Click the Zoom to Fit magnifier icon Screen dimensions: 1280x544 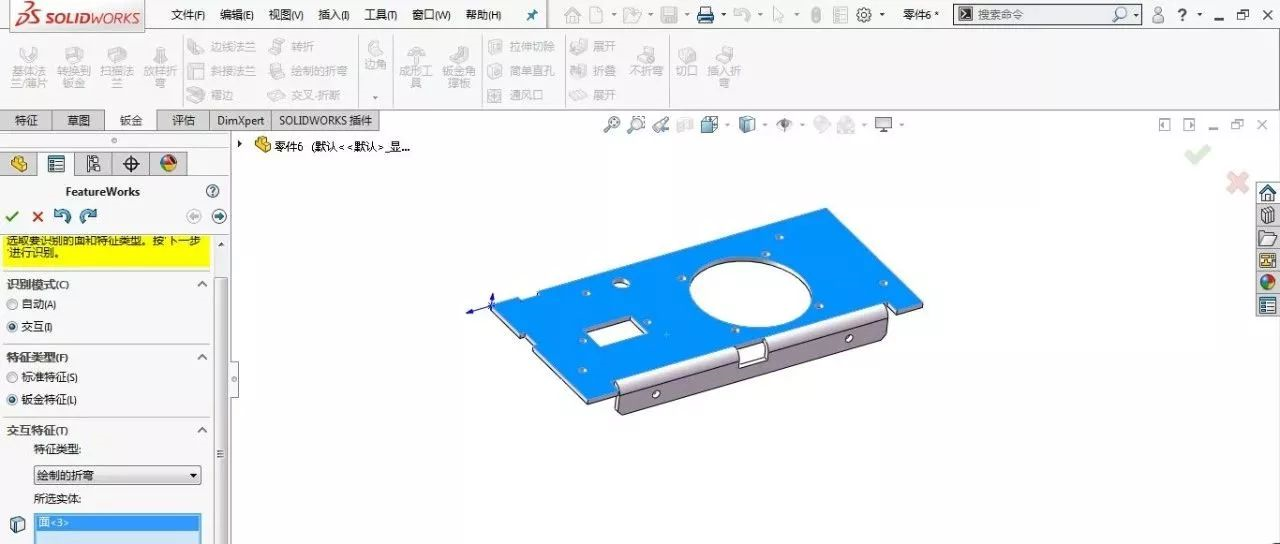tap(612, 125)
